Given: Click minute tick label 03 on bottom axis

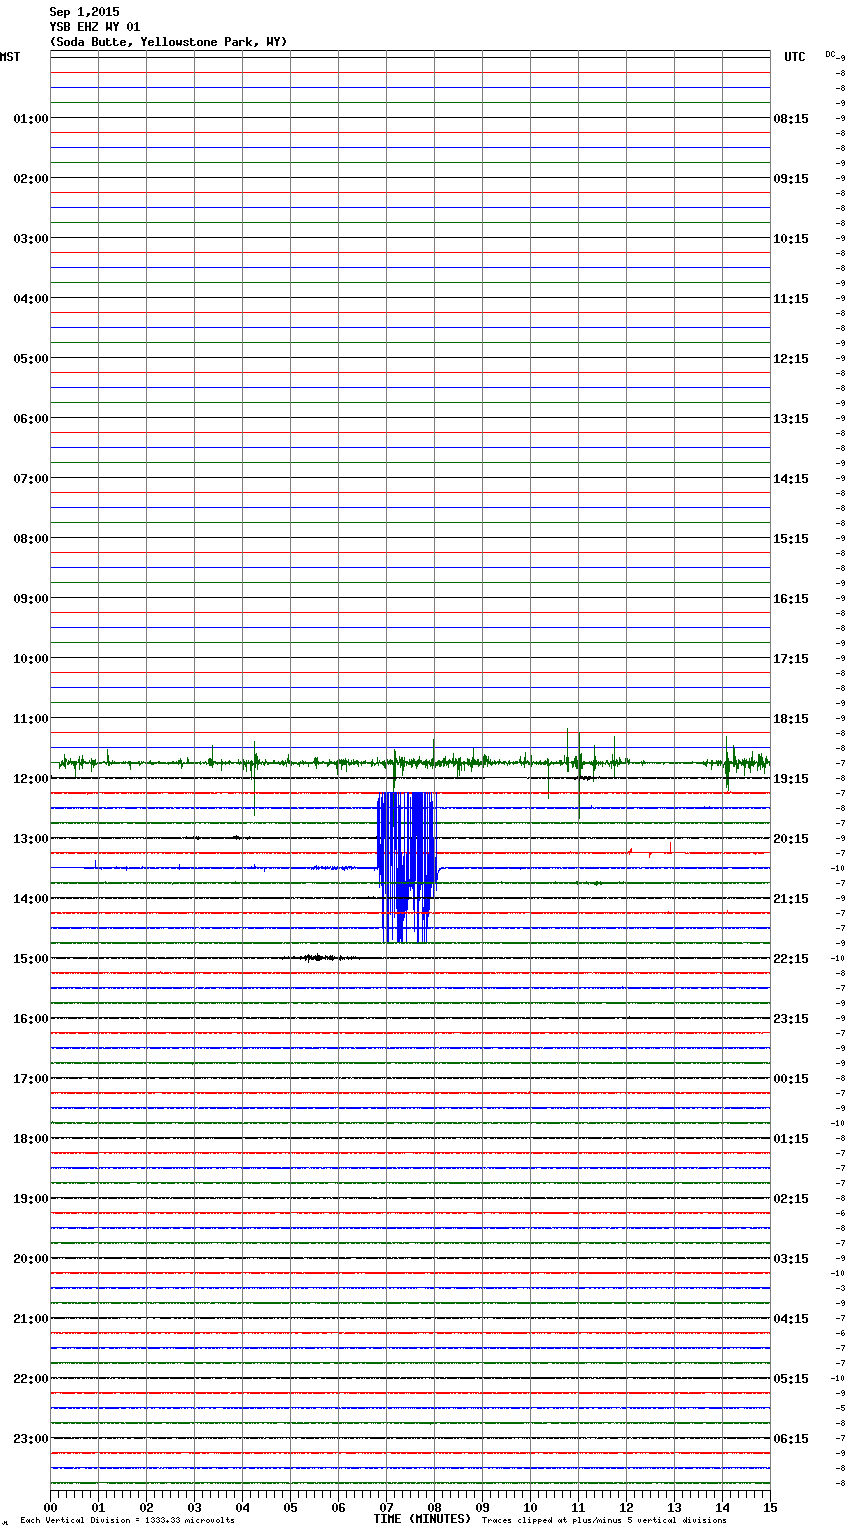Looking at the screenshot, I should coord(194,1507).
